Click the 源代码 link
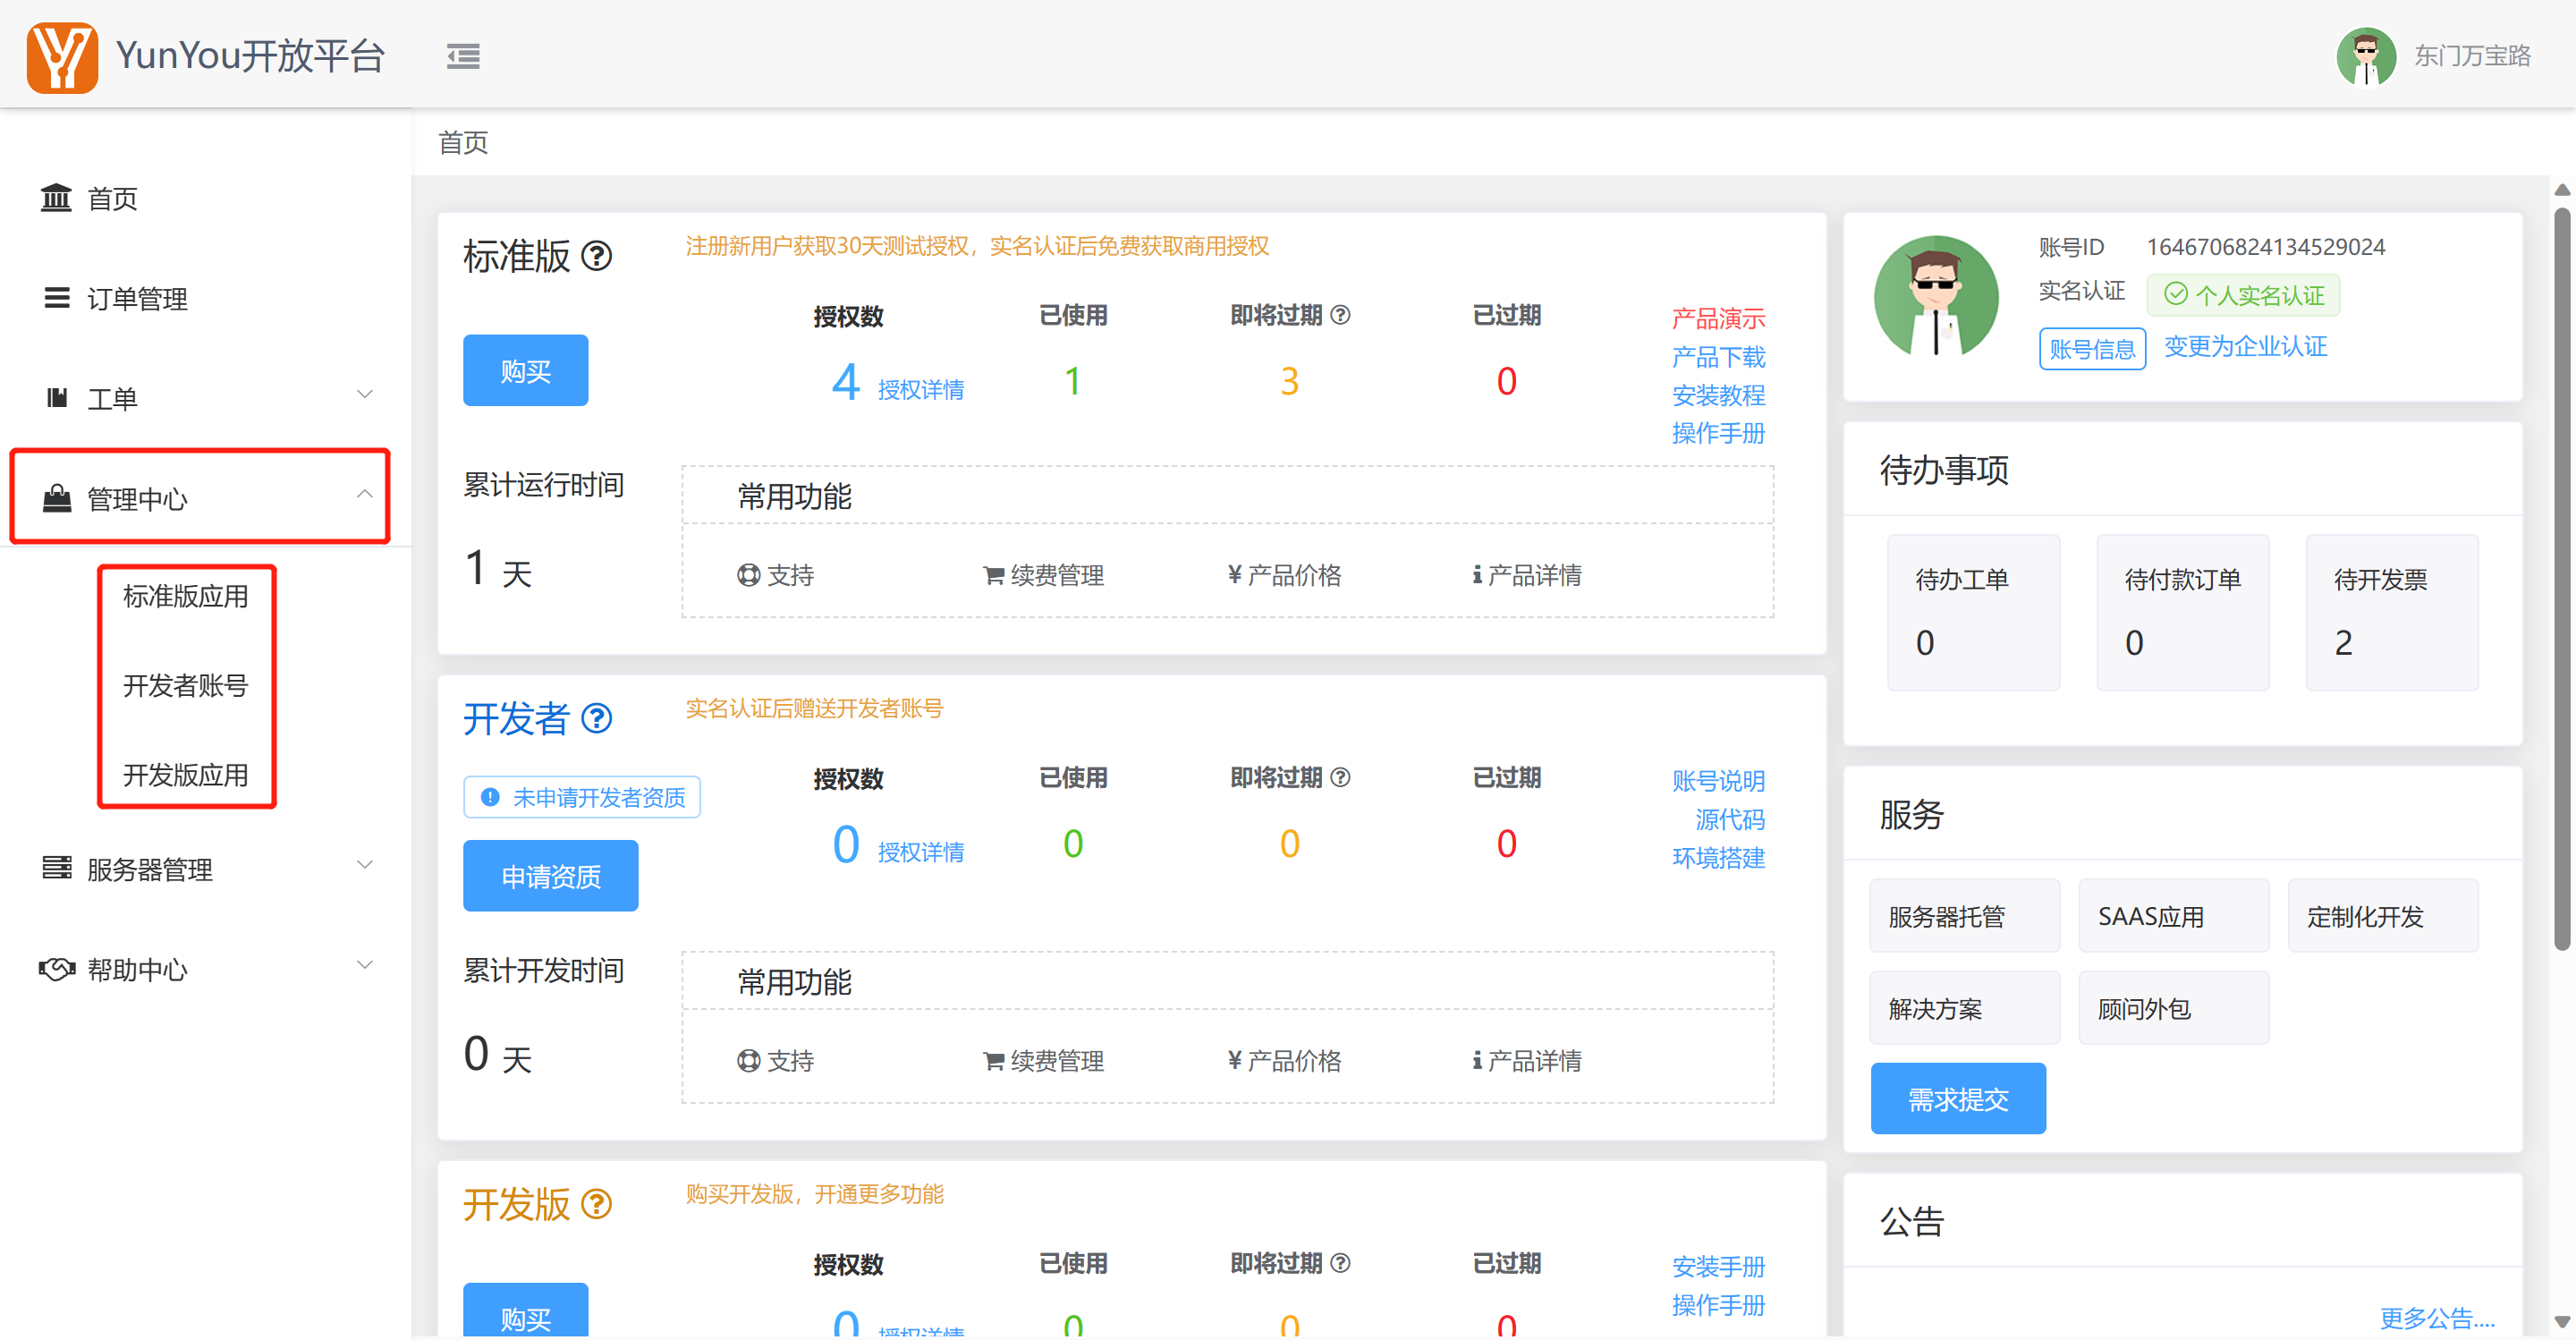2576x1340 pixels. [x=1730, y=820]
